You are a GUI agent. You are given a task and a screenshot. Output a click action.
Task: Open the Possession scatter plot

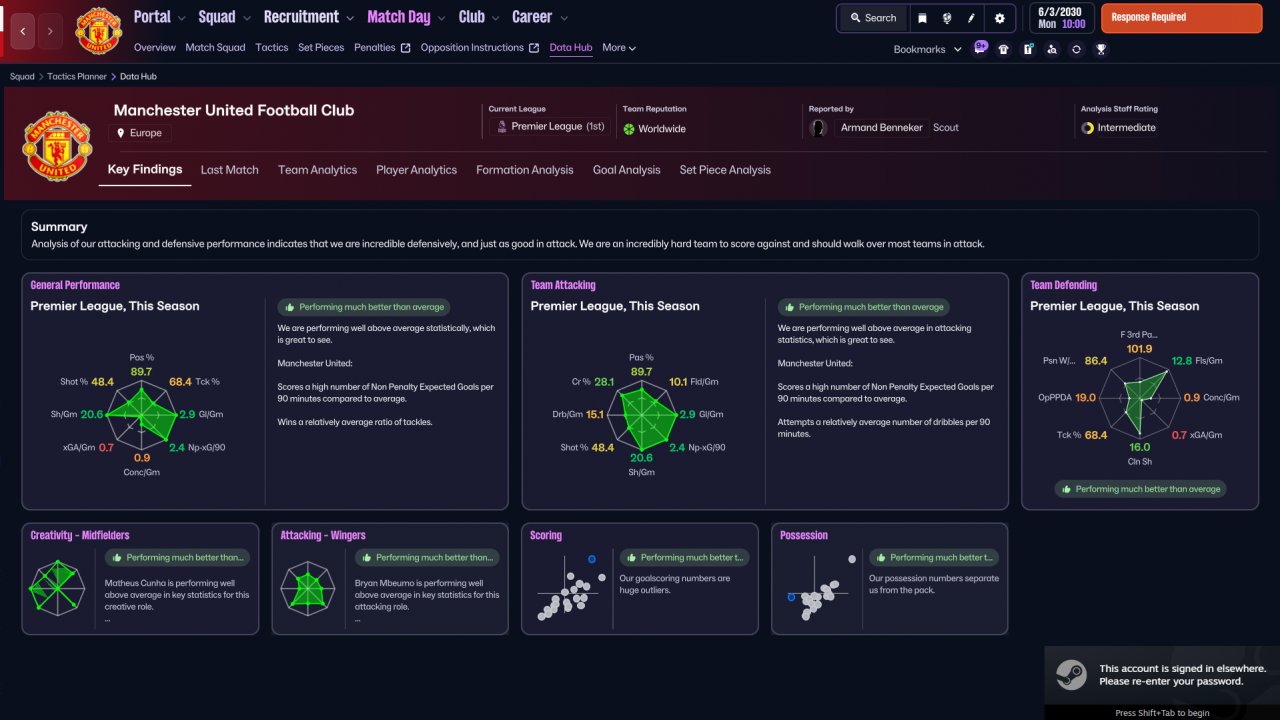click(821, 590)
